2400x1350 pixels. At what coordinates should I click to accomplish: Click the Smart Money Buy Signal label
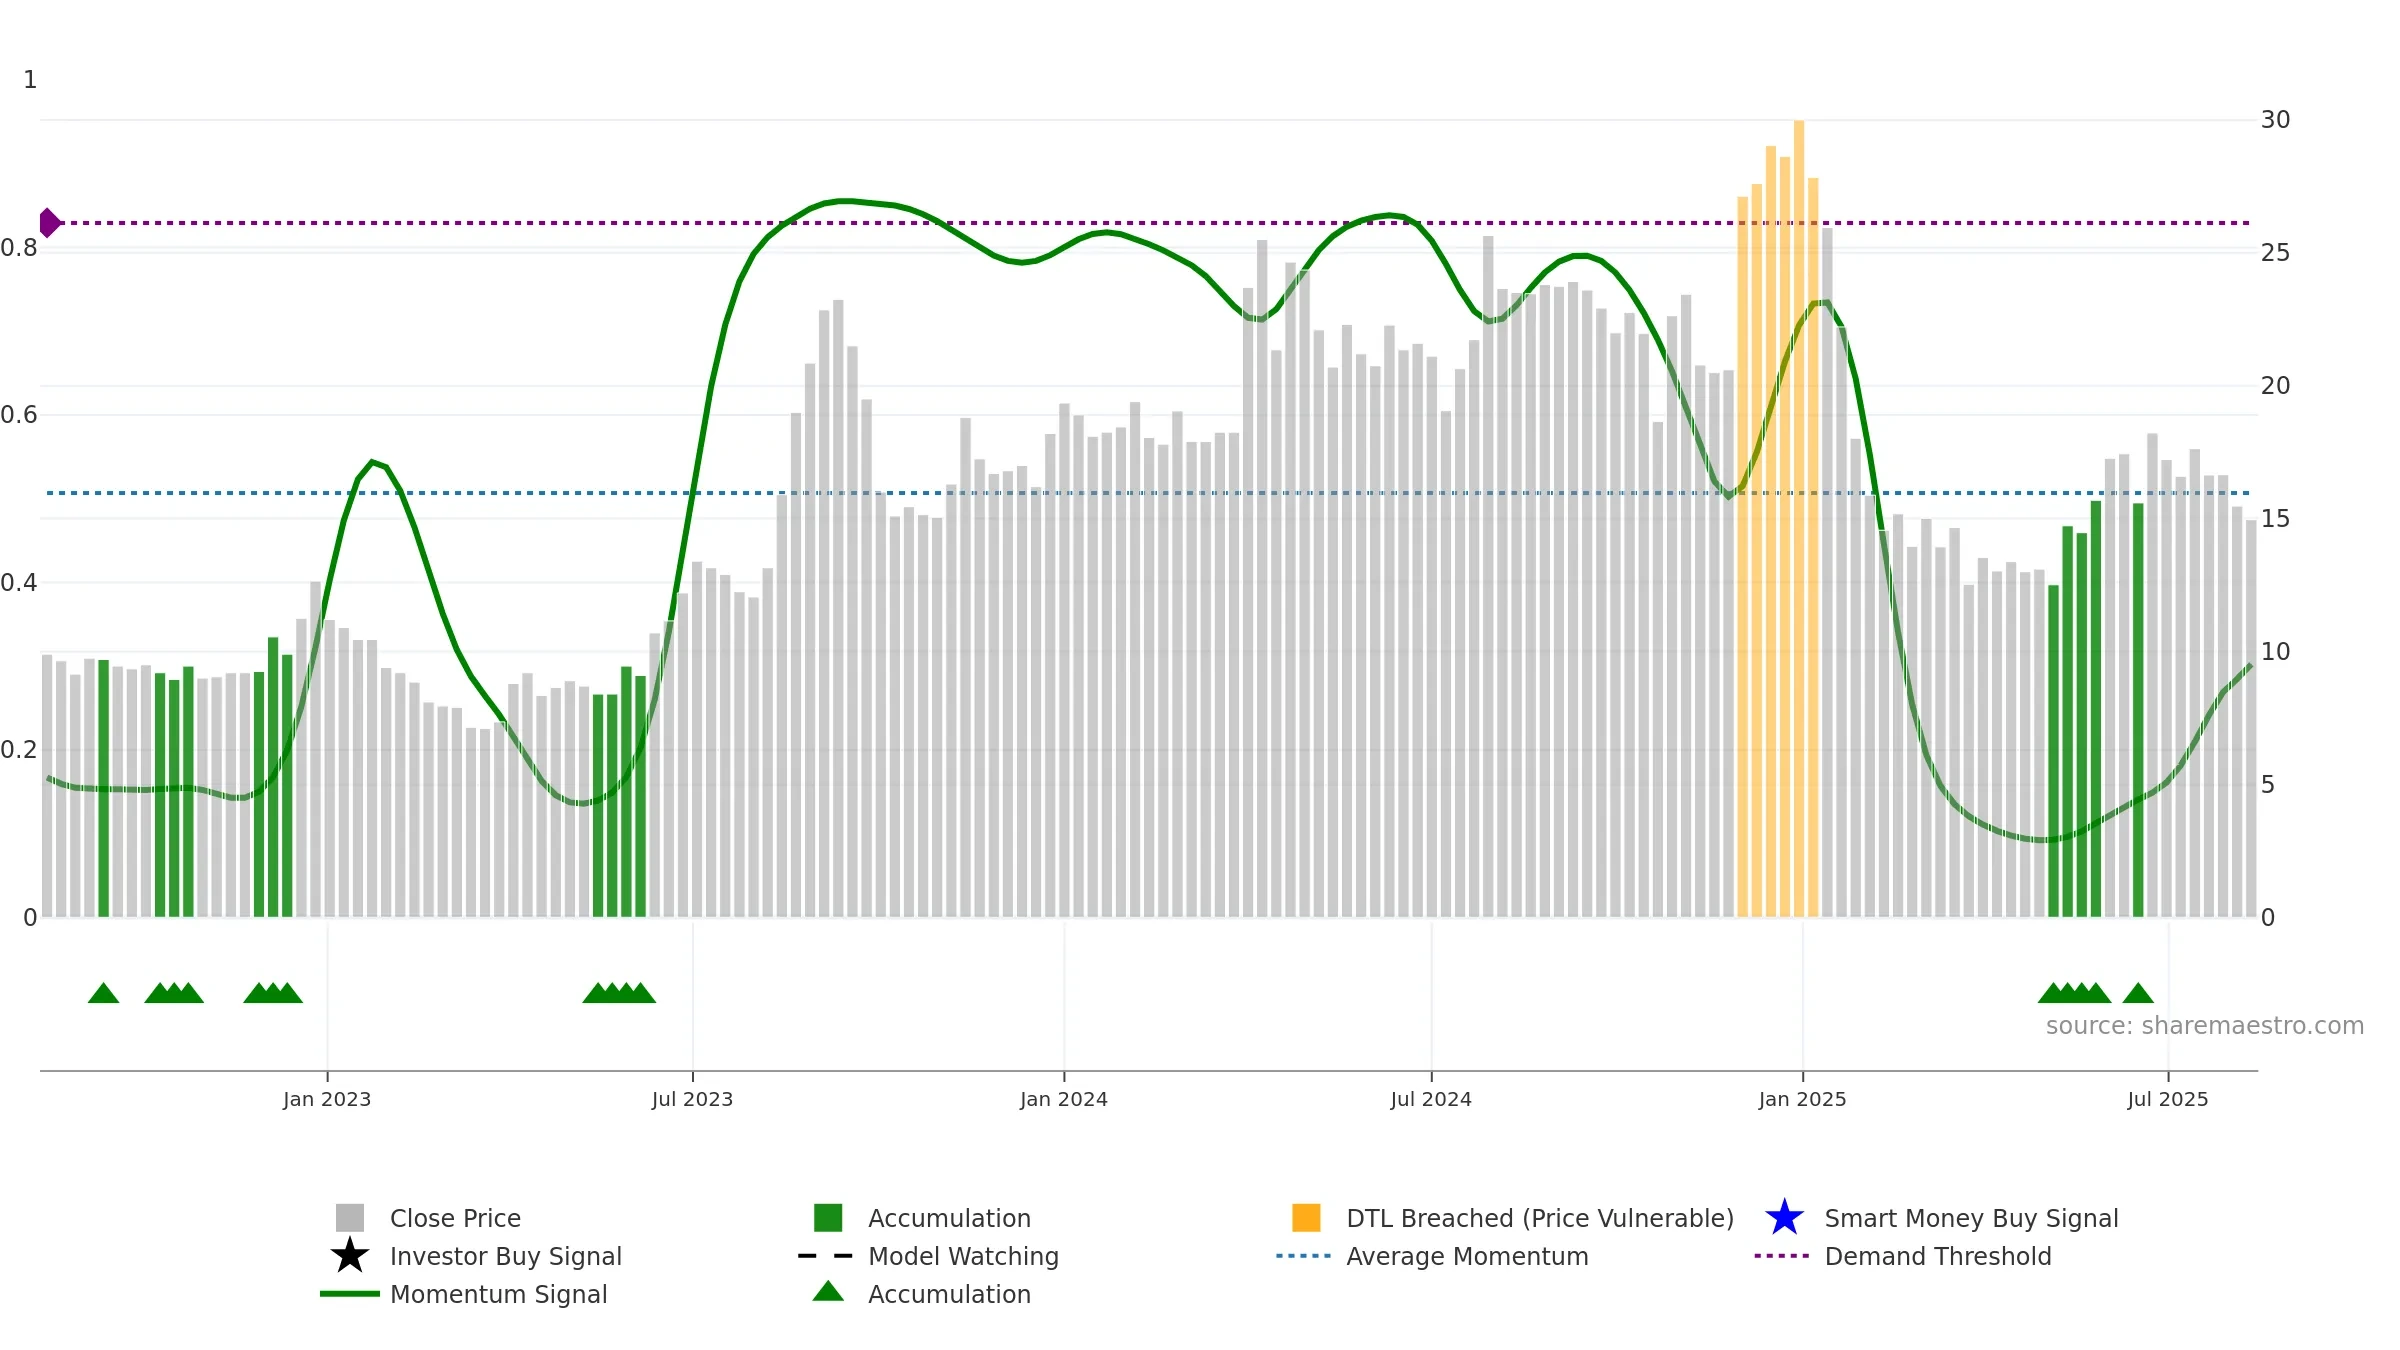(x=1971, y=1218)
